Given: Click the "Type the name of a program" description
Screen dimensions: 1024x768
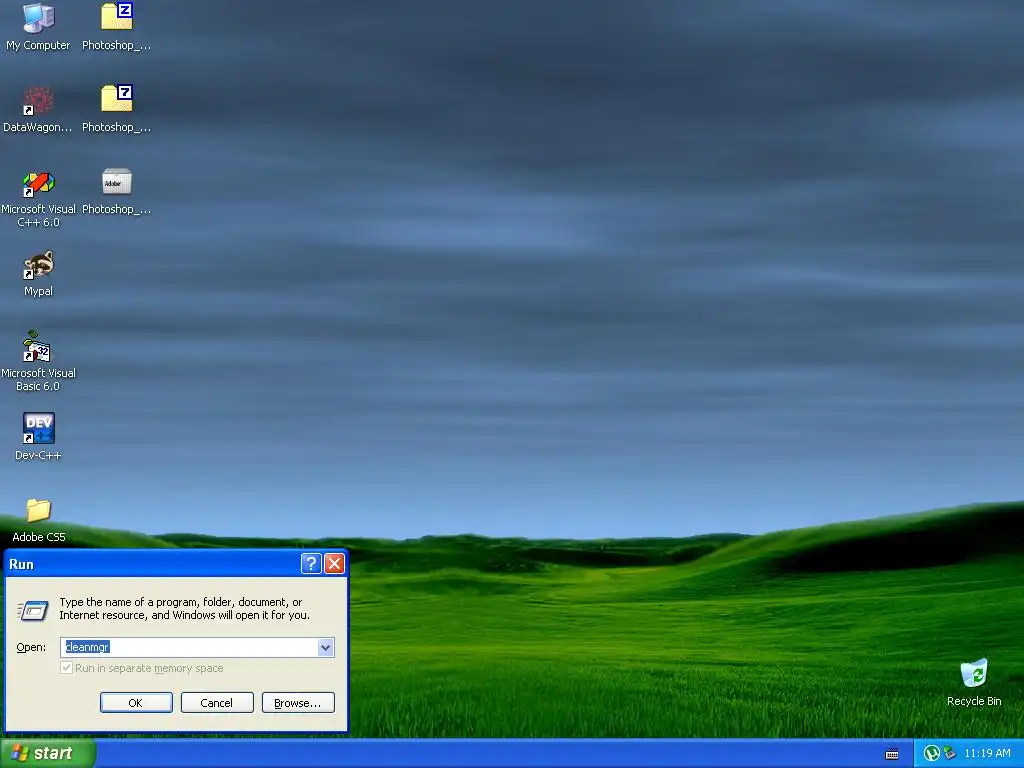Looking at the screenshot, I should coord(184,609).
